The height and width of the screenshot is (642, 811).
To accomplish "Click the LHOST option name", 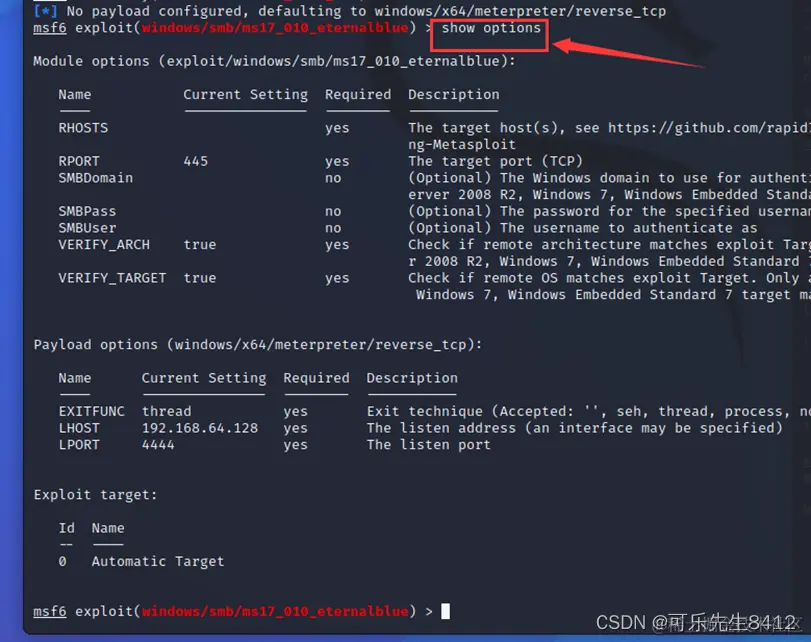I will (79, 428).
